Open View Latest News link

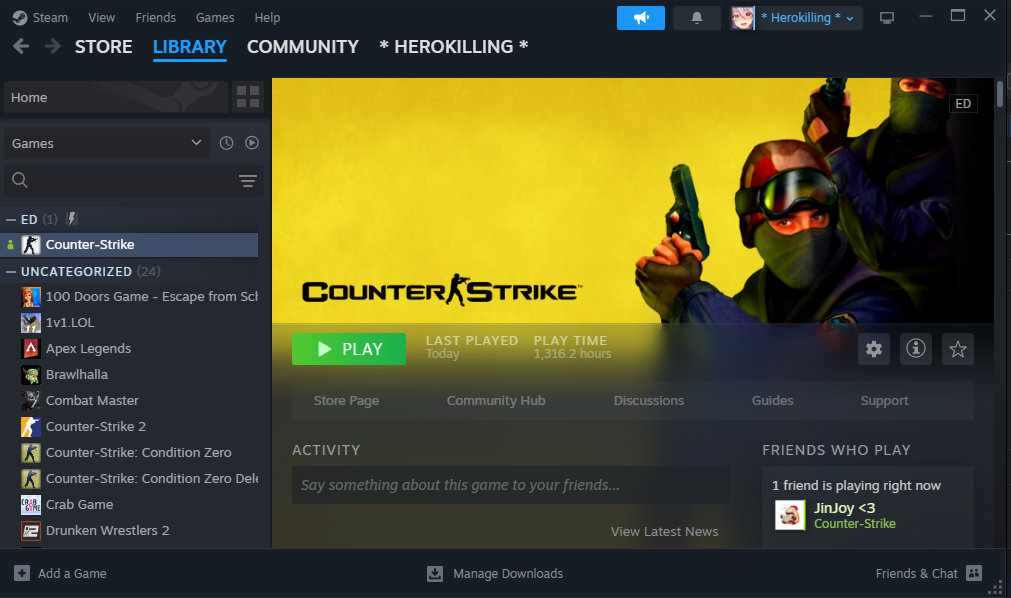[664, 531]
